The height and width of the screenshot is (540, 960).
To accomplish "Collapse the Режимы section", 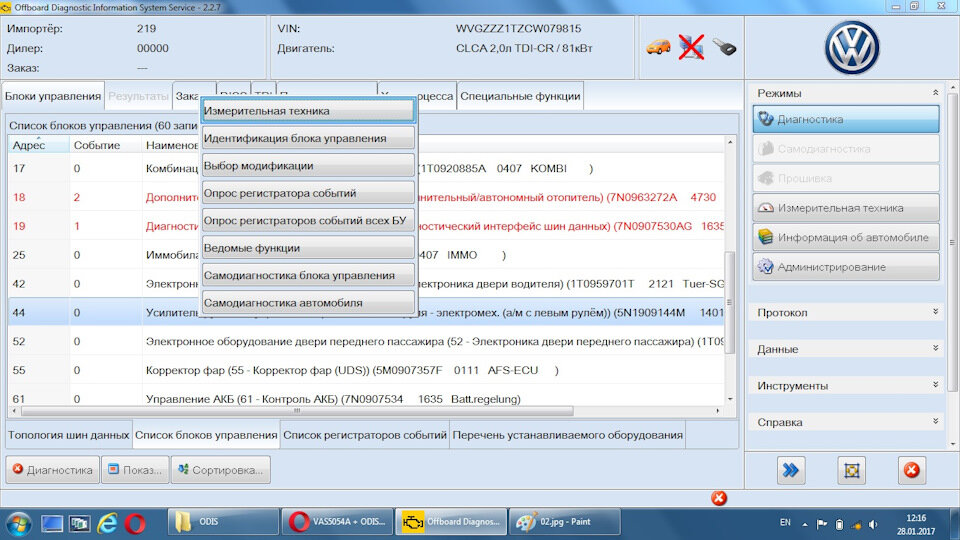I will [x=935, y=92].
